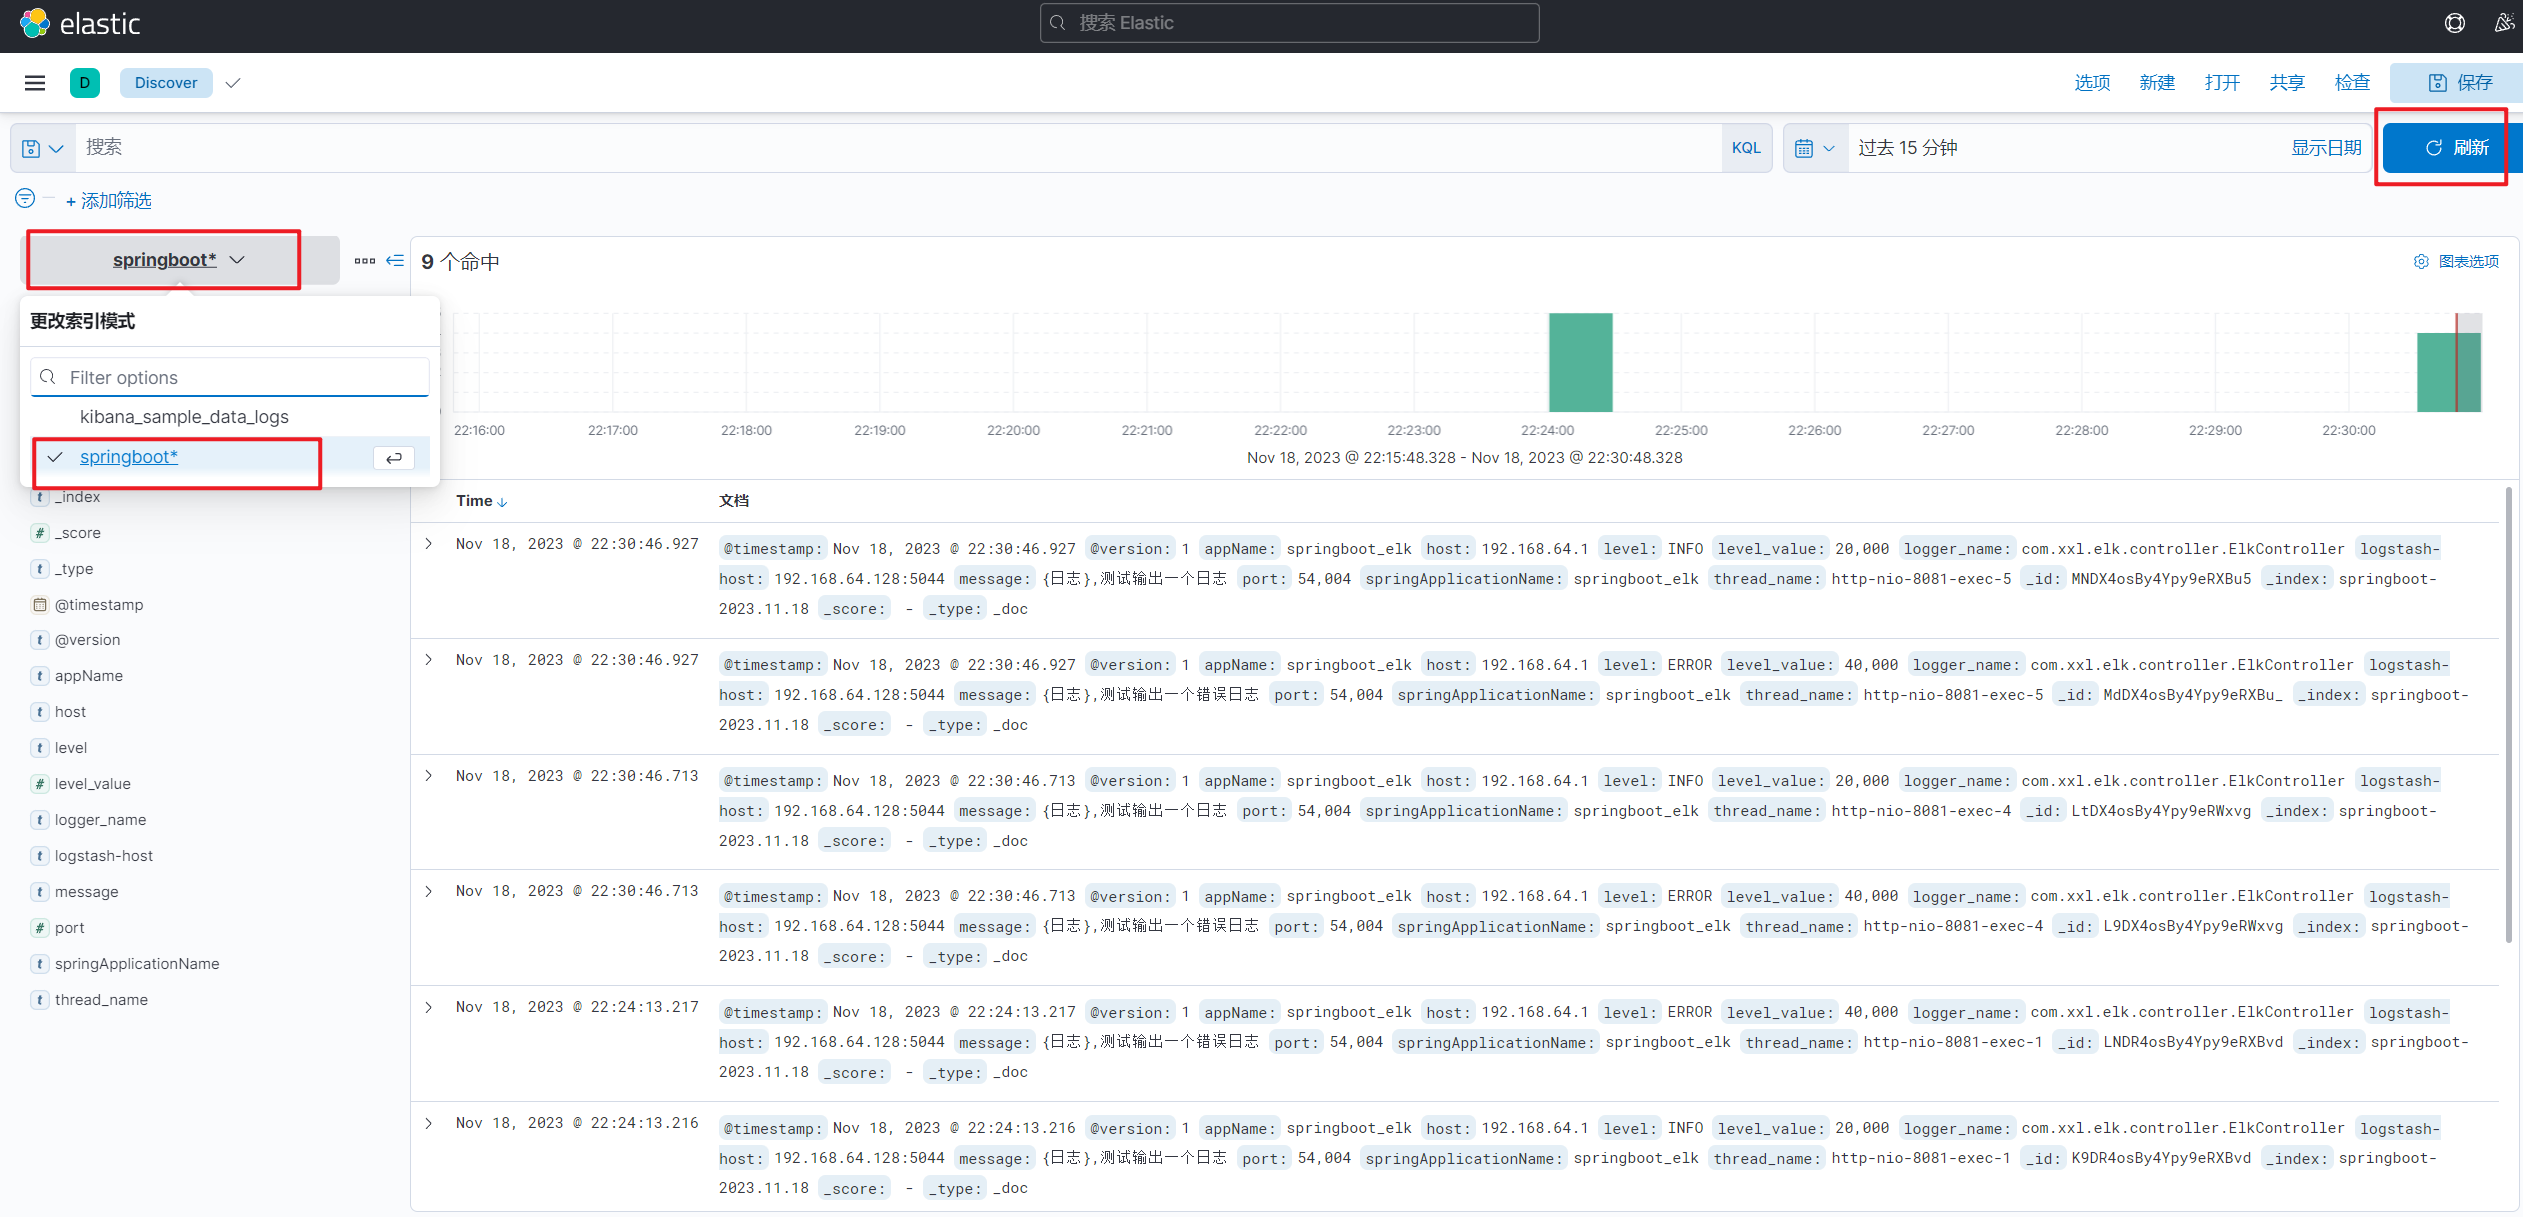
Task: Open the 选项 options menu
Action: click(x=2092, y=83)
